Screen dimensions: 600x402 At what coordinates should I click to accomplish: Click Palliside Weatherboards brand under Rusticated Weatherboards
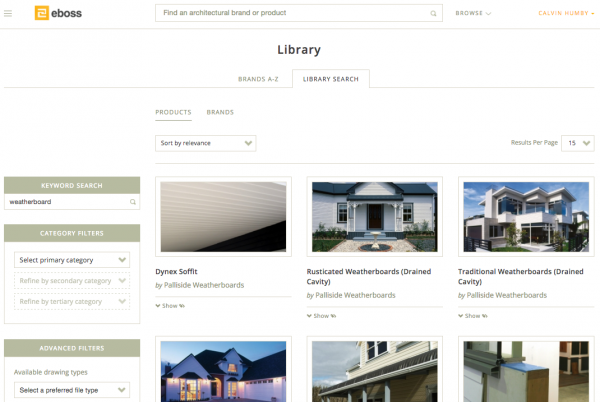pos(355,295)
